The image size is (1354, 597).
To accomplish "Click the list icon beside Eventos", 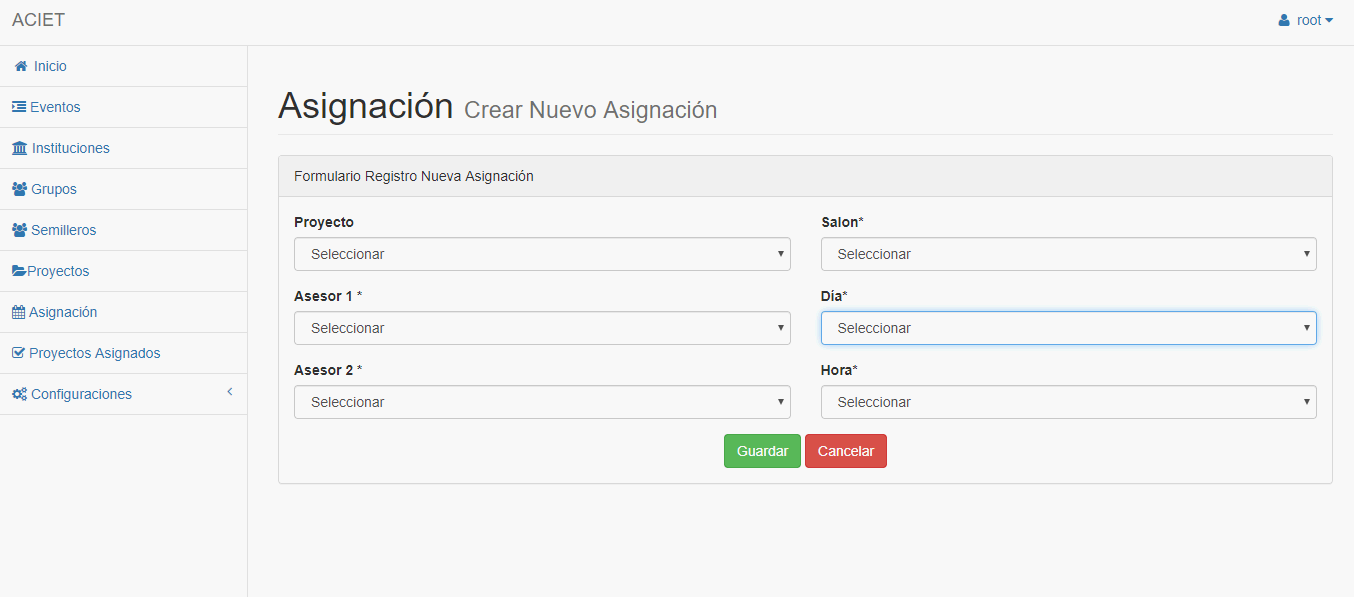I will point(19,107).
